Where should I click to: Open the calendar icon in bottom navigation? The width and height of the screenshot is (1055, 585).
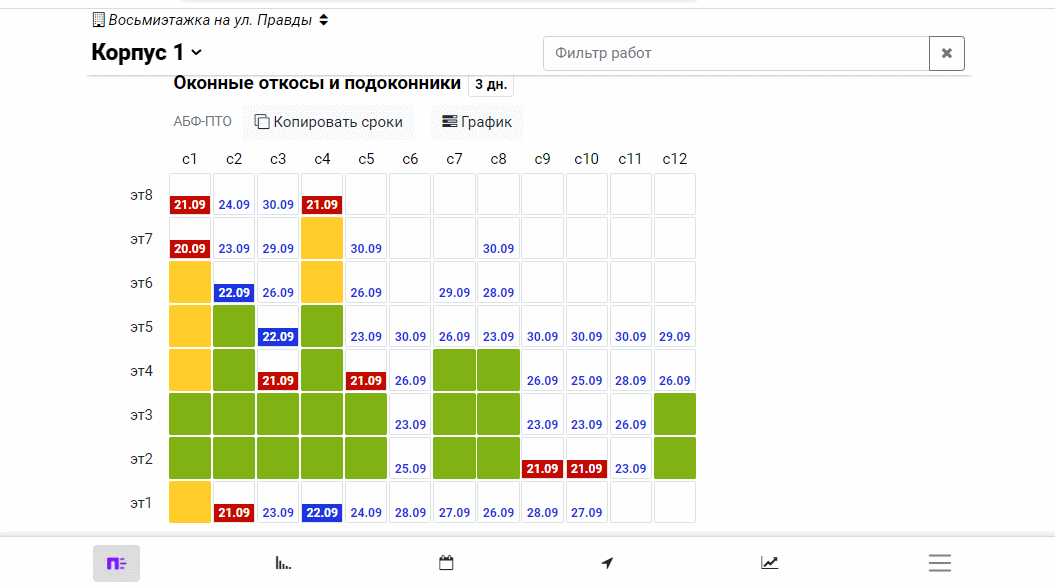[x=446, y=563]
